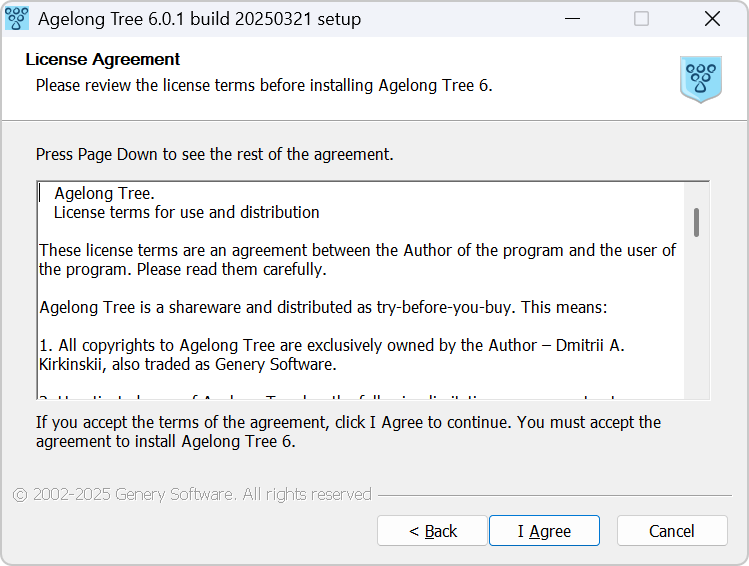Minimize the setup window
The image size is (749, 566).
click(572, 19)
